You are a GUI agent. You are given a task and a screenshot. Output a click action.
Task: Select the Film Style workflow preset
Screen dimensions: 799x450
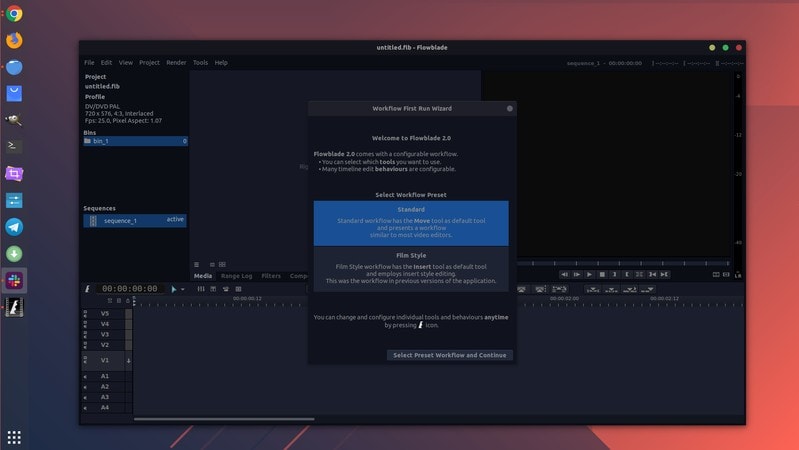[411, 269]
